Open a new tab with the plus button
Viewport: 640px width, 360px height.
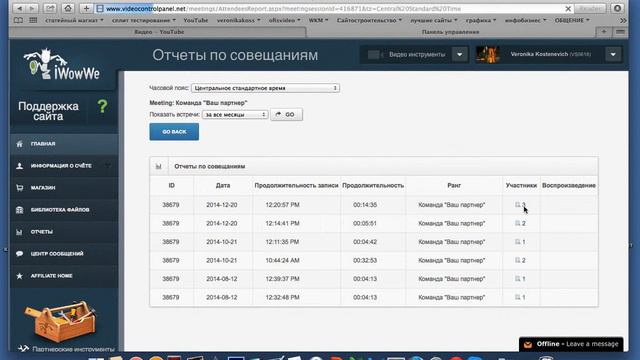(604, 32)
